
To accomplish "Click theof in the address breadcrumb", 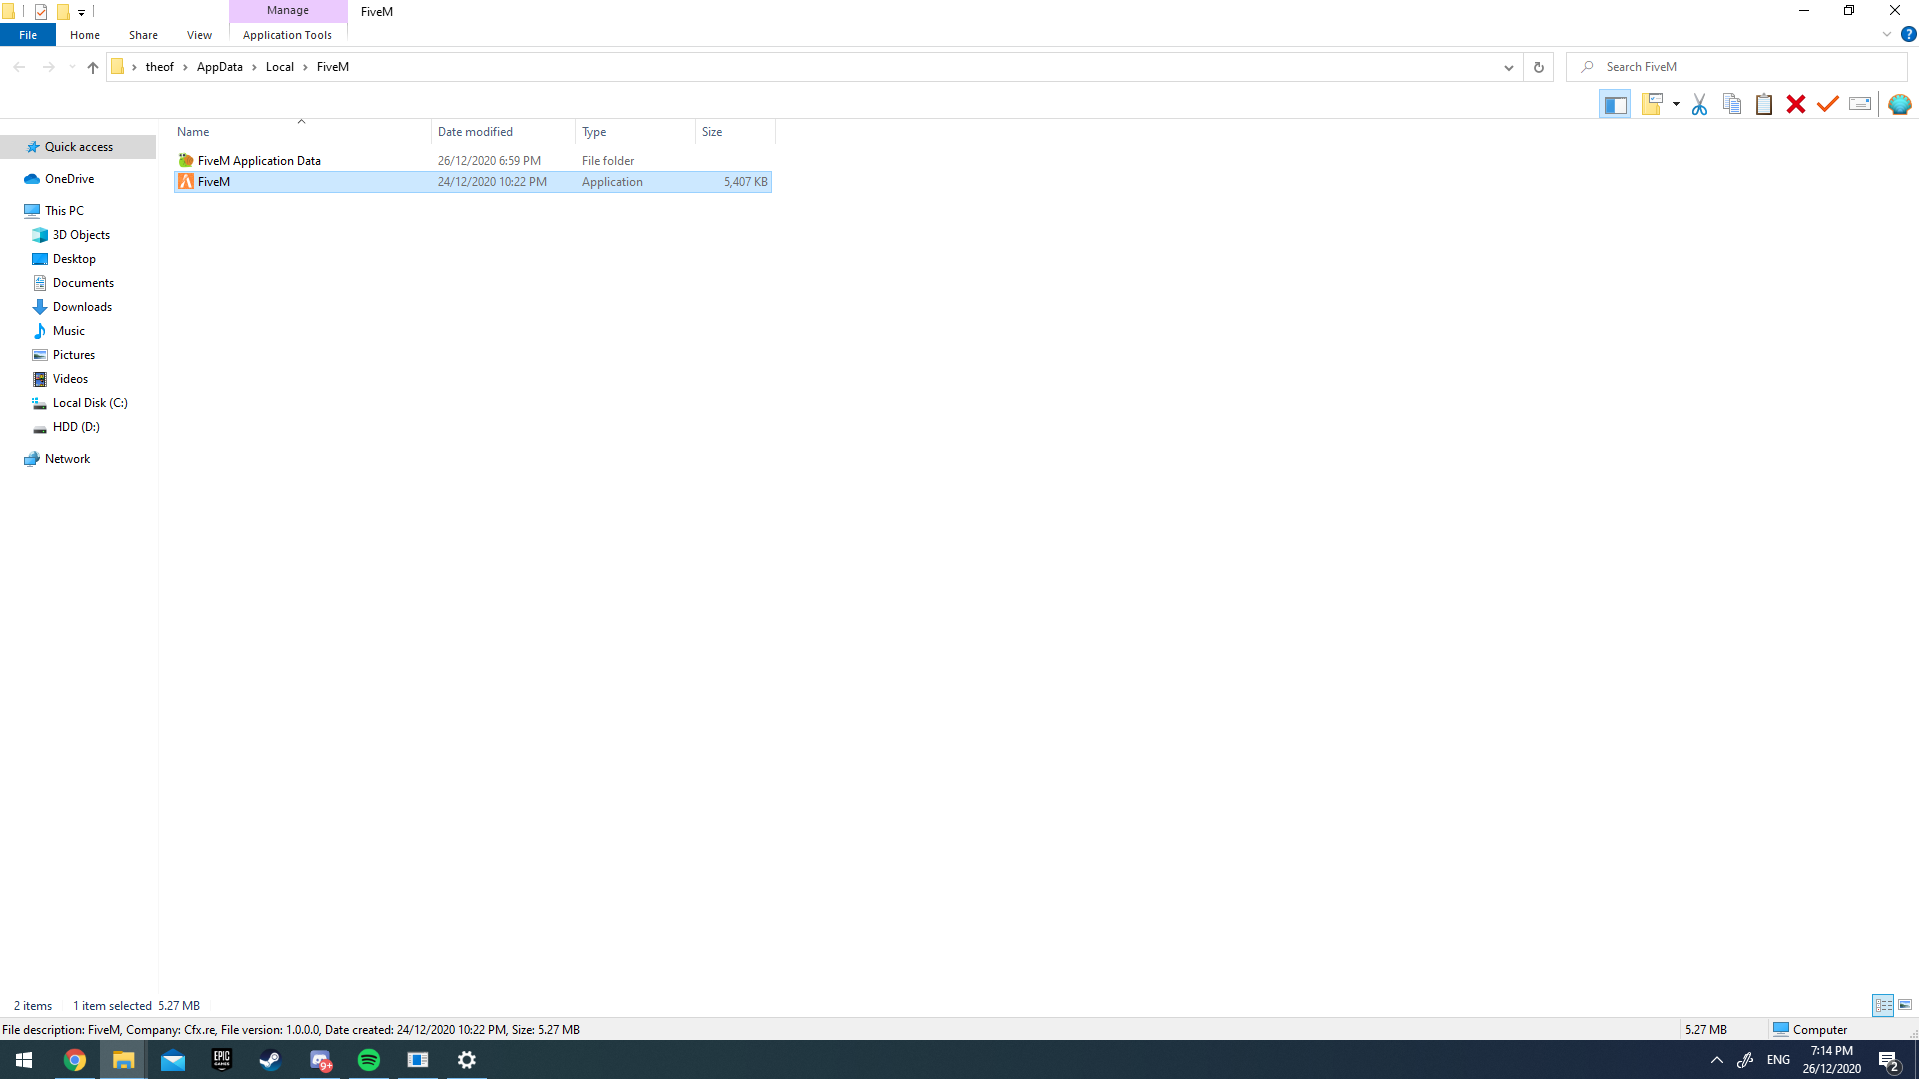I will point(160,67).
